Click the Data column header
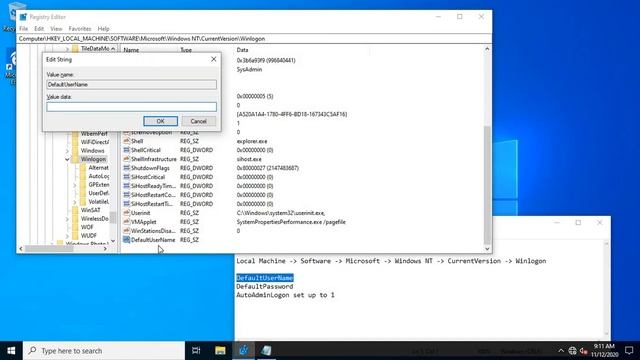Screen dimensions: 640x360 click(242, 50)
